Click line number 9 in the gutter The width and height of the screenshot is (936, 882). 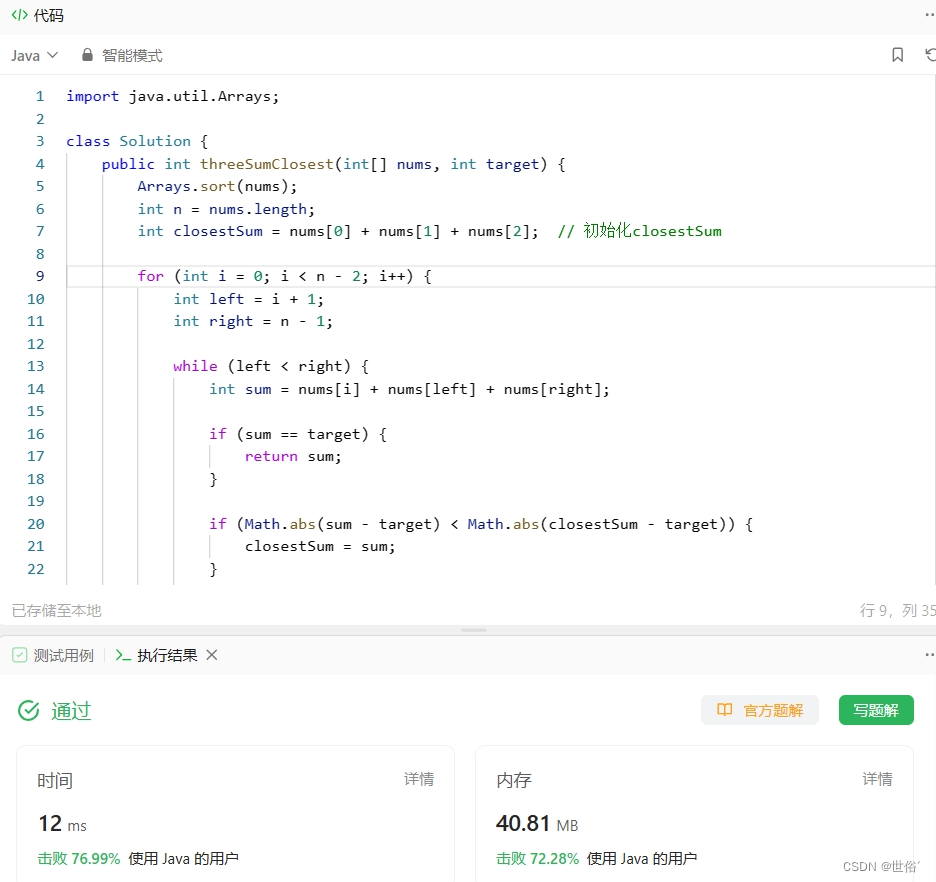[40, 276]
